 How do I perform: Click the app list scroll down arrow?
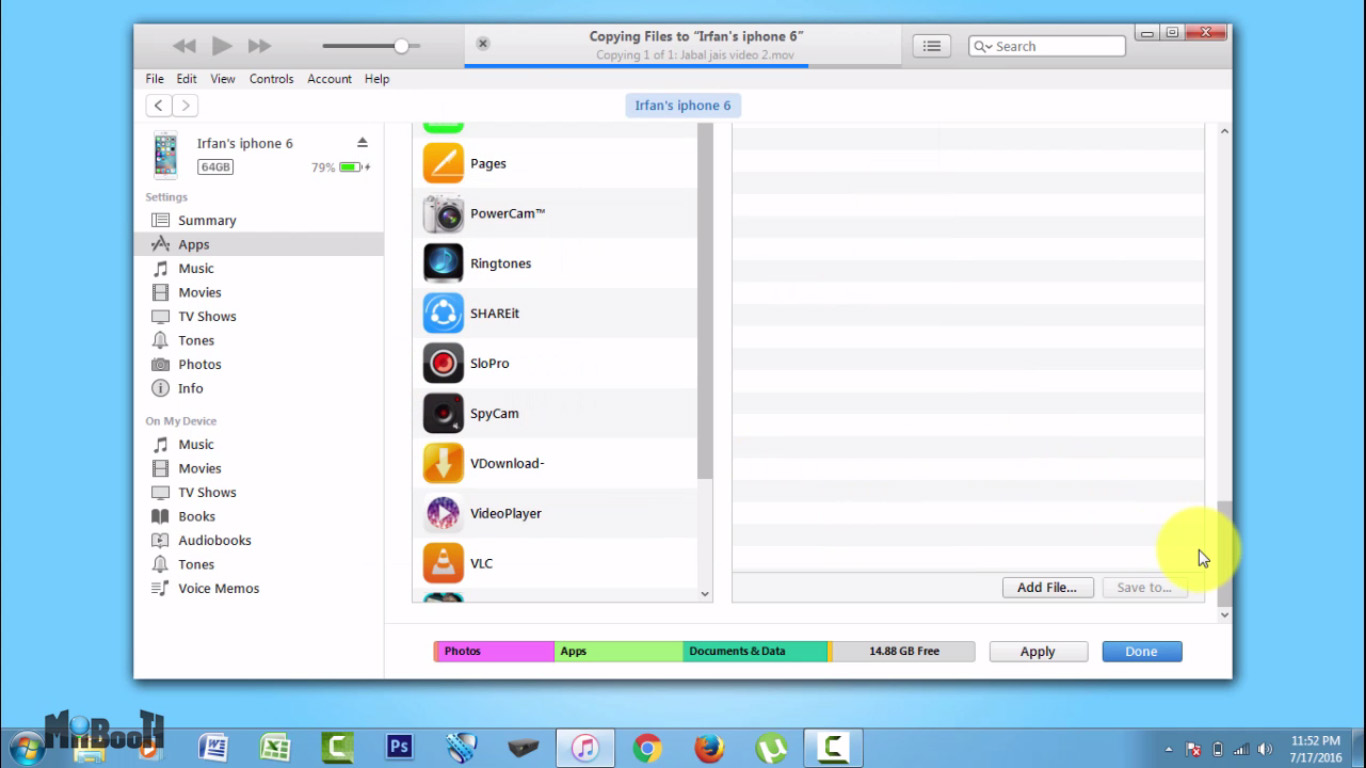pos(705,594)
